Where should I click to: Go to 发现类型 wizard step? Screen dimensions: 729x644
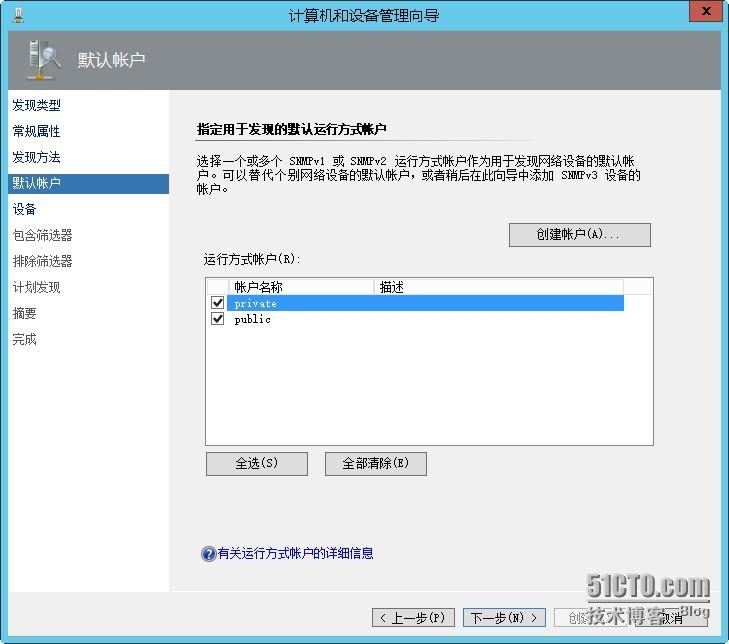(36, 105)
